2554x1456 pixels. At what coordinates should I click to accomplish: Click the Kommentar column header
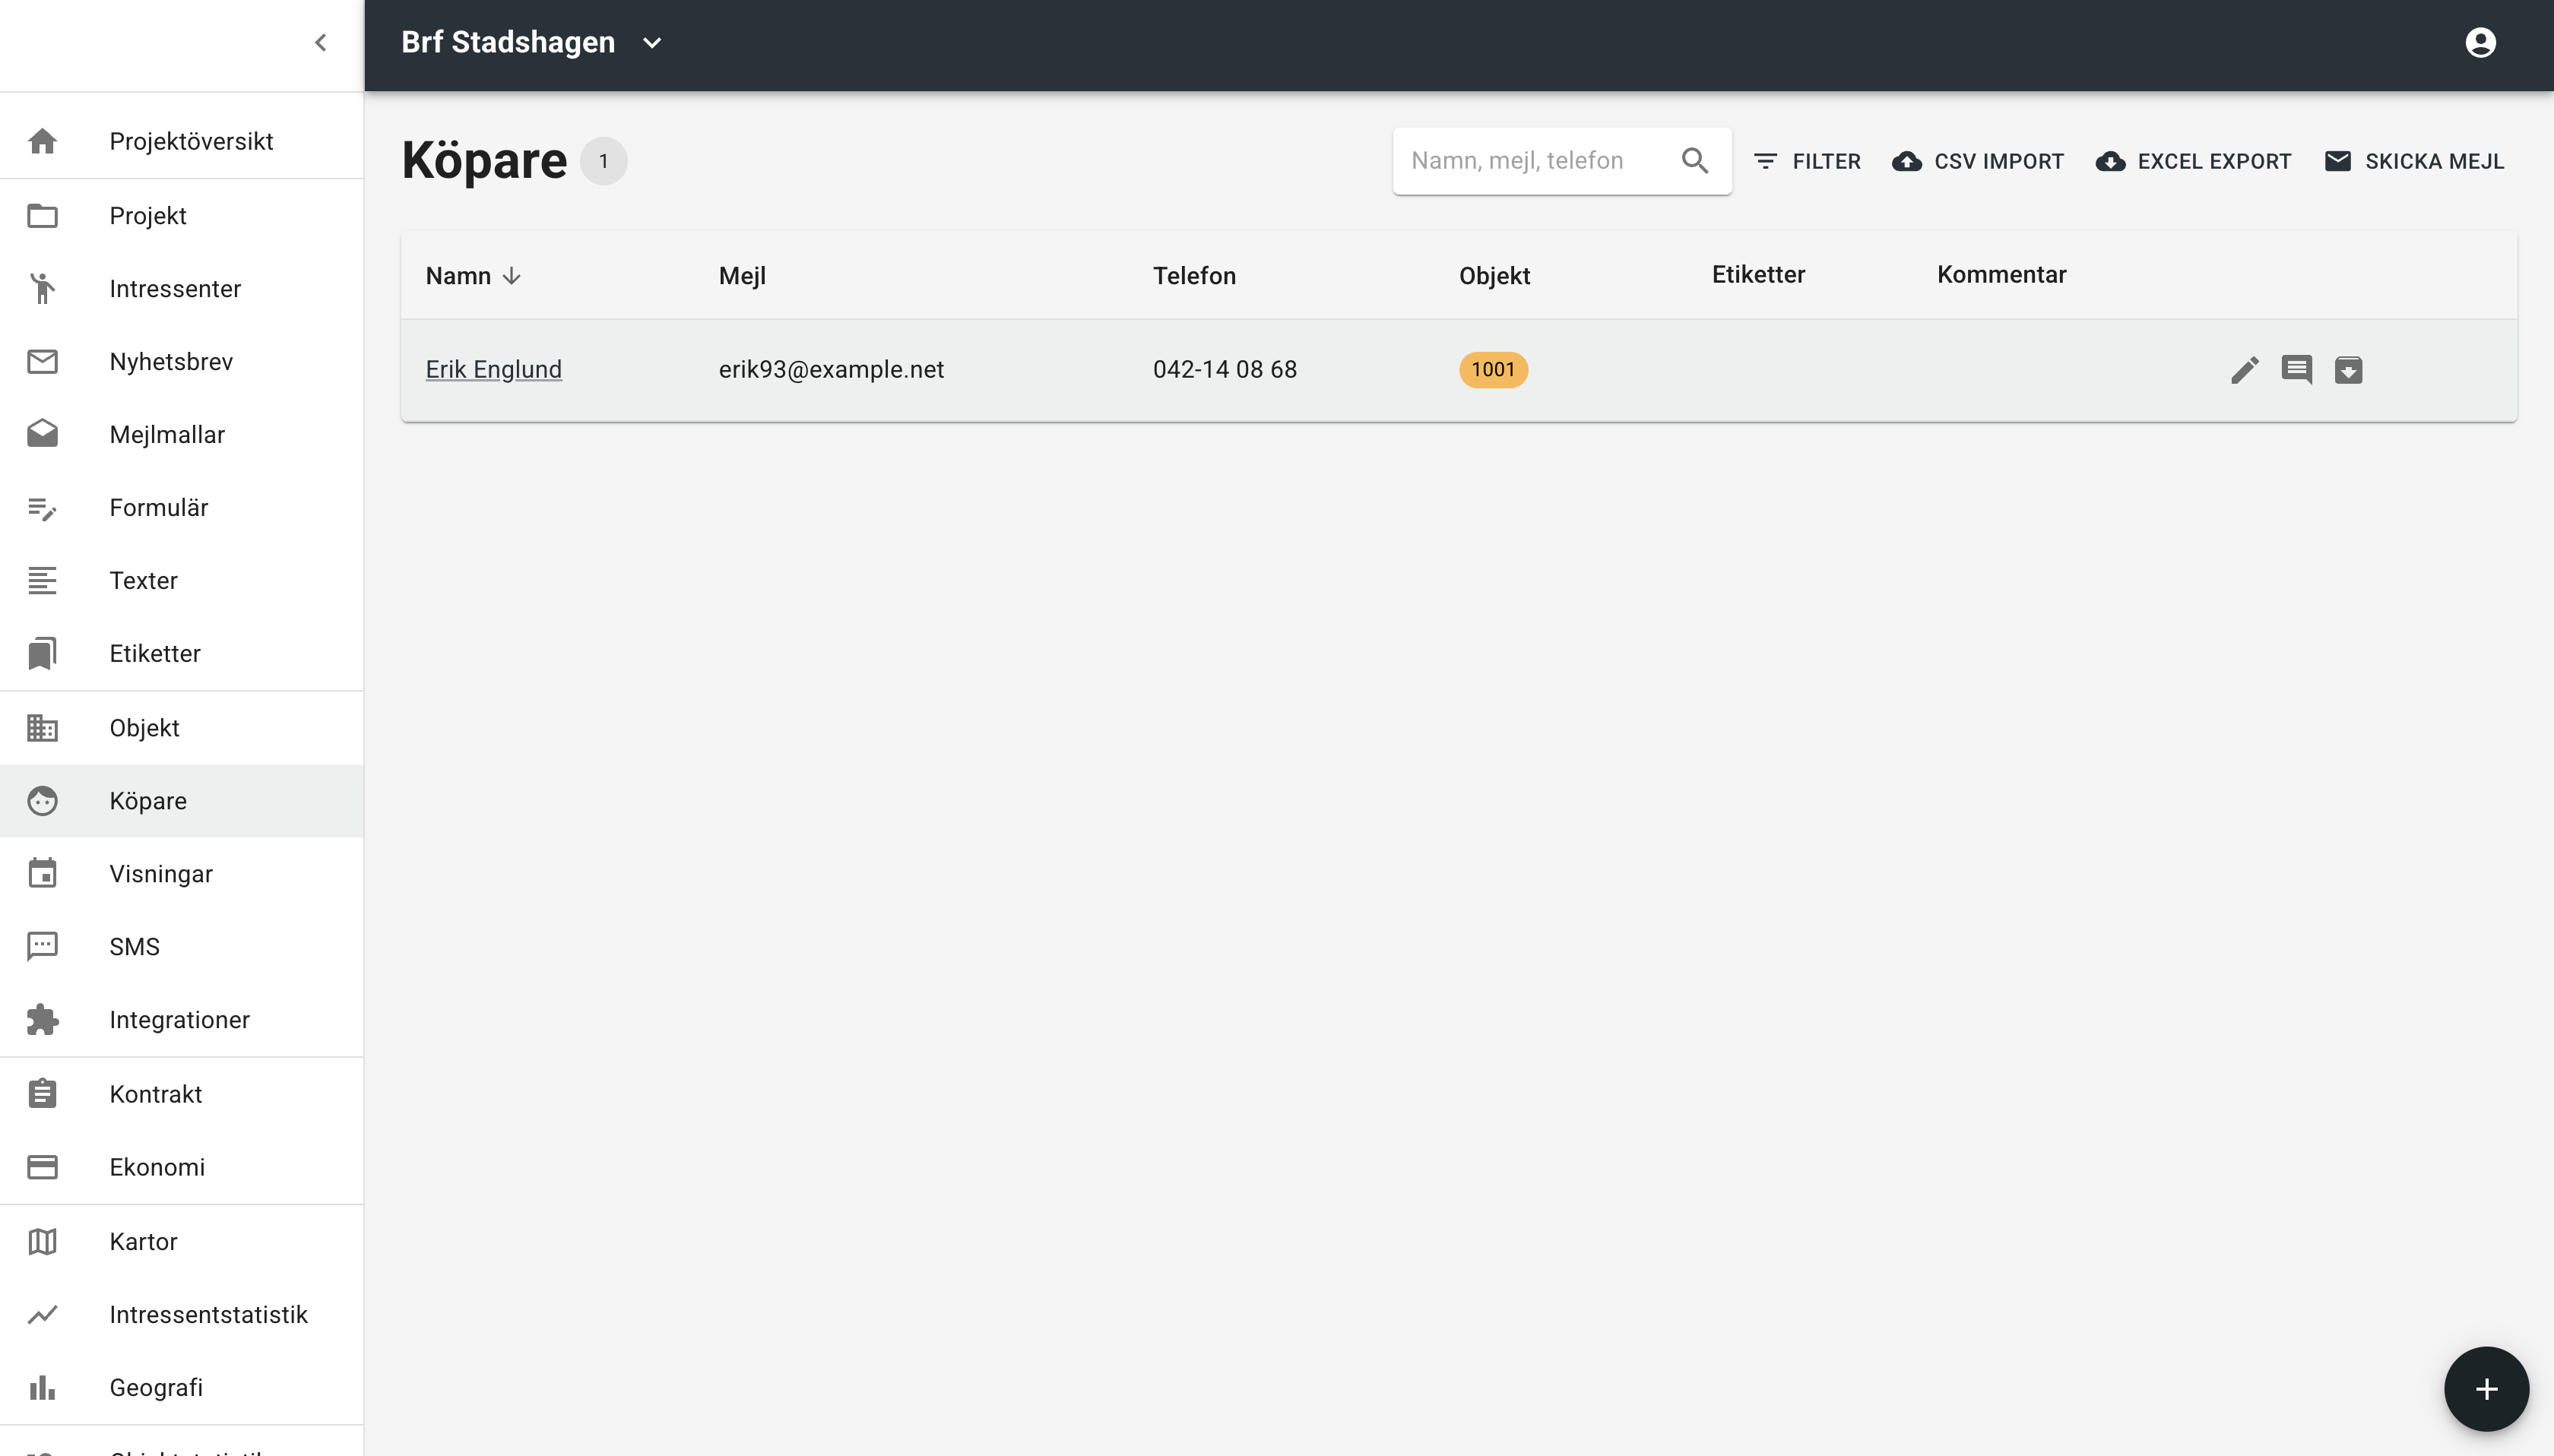[2001, 275]
